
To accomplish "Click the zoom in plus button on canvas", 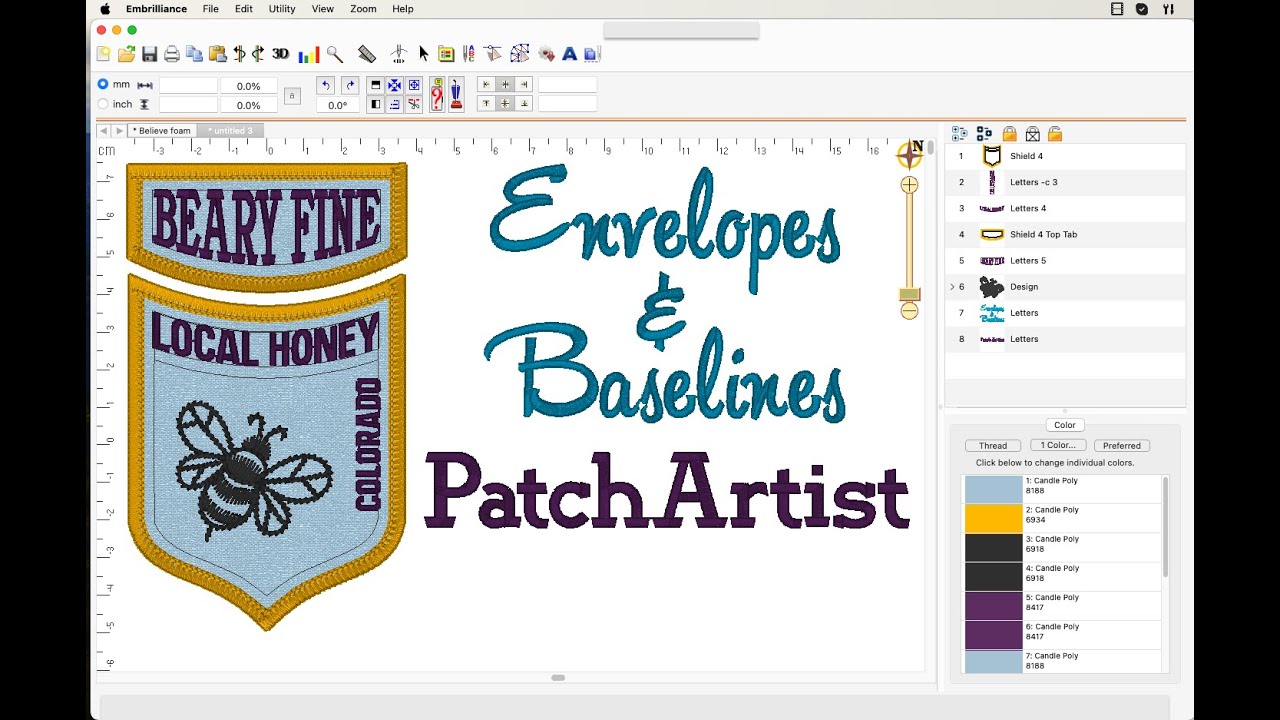I will pyautogui.click(x=909, y=185).
